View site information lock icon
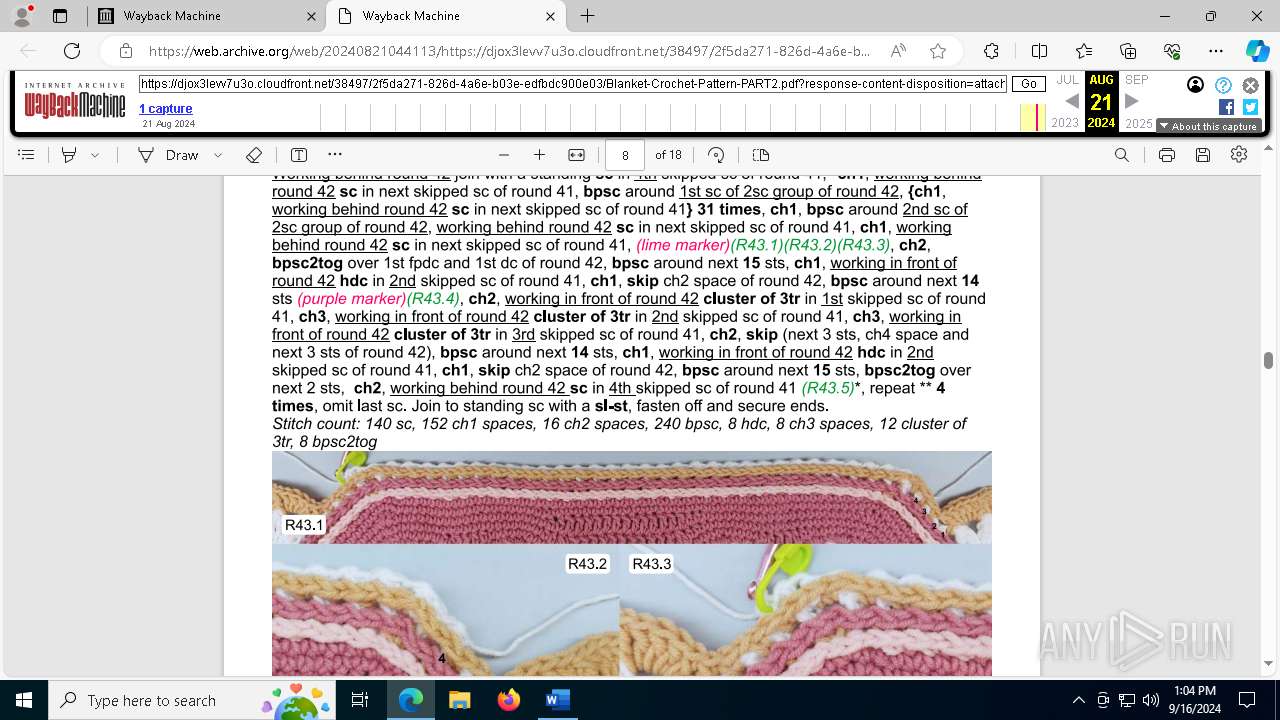1280x720 pixels. point(126,51)
